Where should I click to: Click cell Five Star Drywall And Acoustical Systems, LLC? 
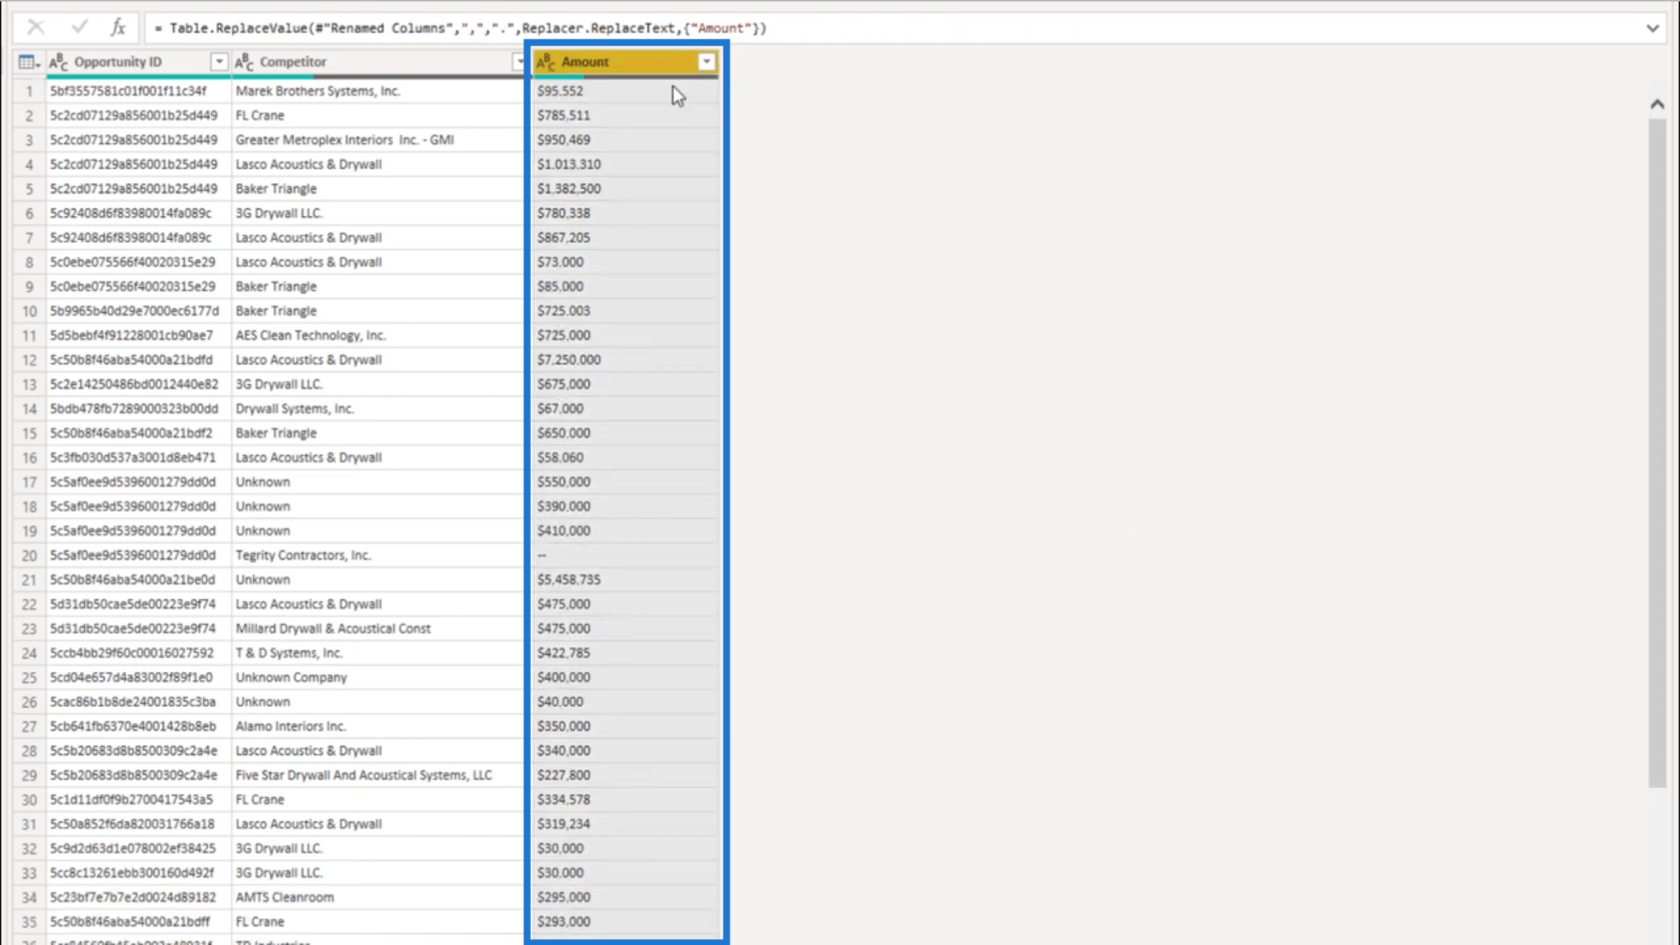click(364, 775)
